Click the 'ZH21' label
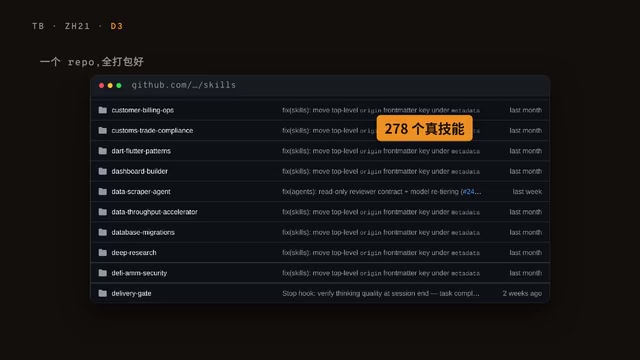Viewport: 640px width, 360px height. 77,26
